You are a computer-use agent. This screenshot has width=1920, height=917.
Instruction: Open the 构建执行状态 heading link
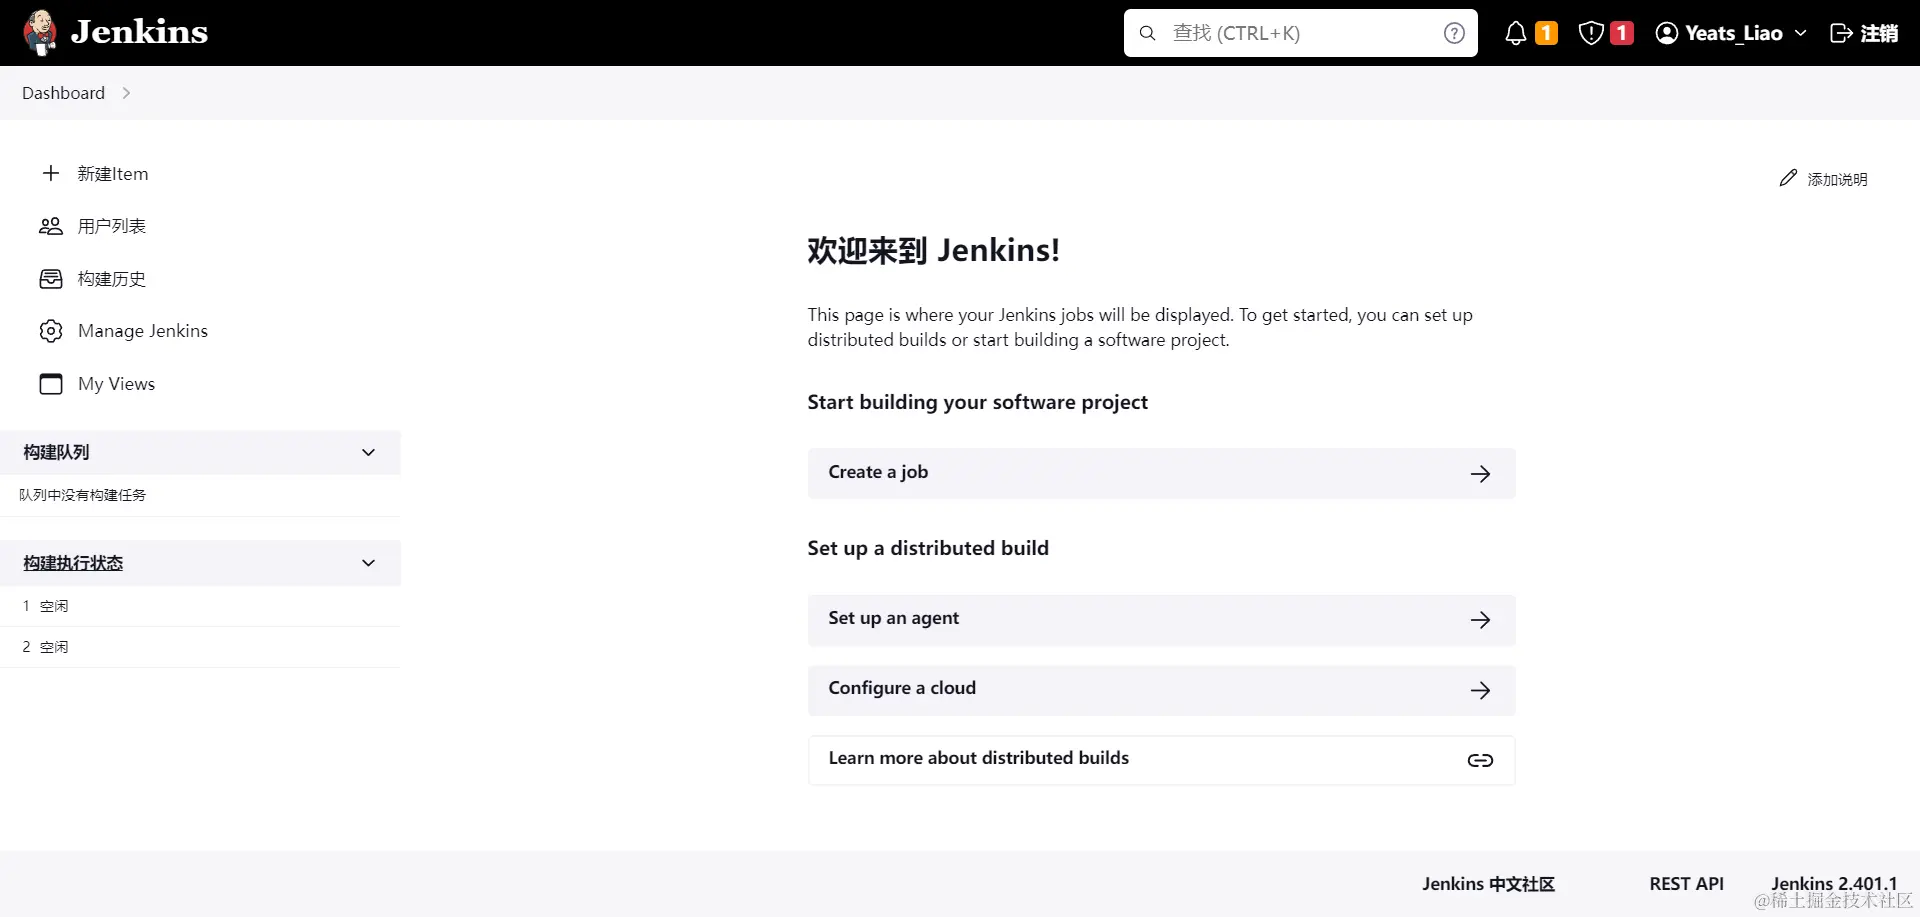tap(73, 563)
